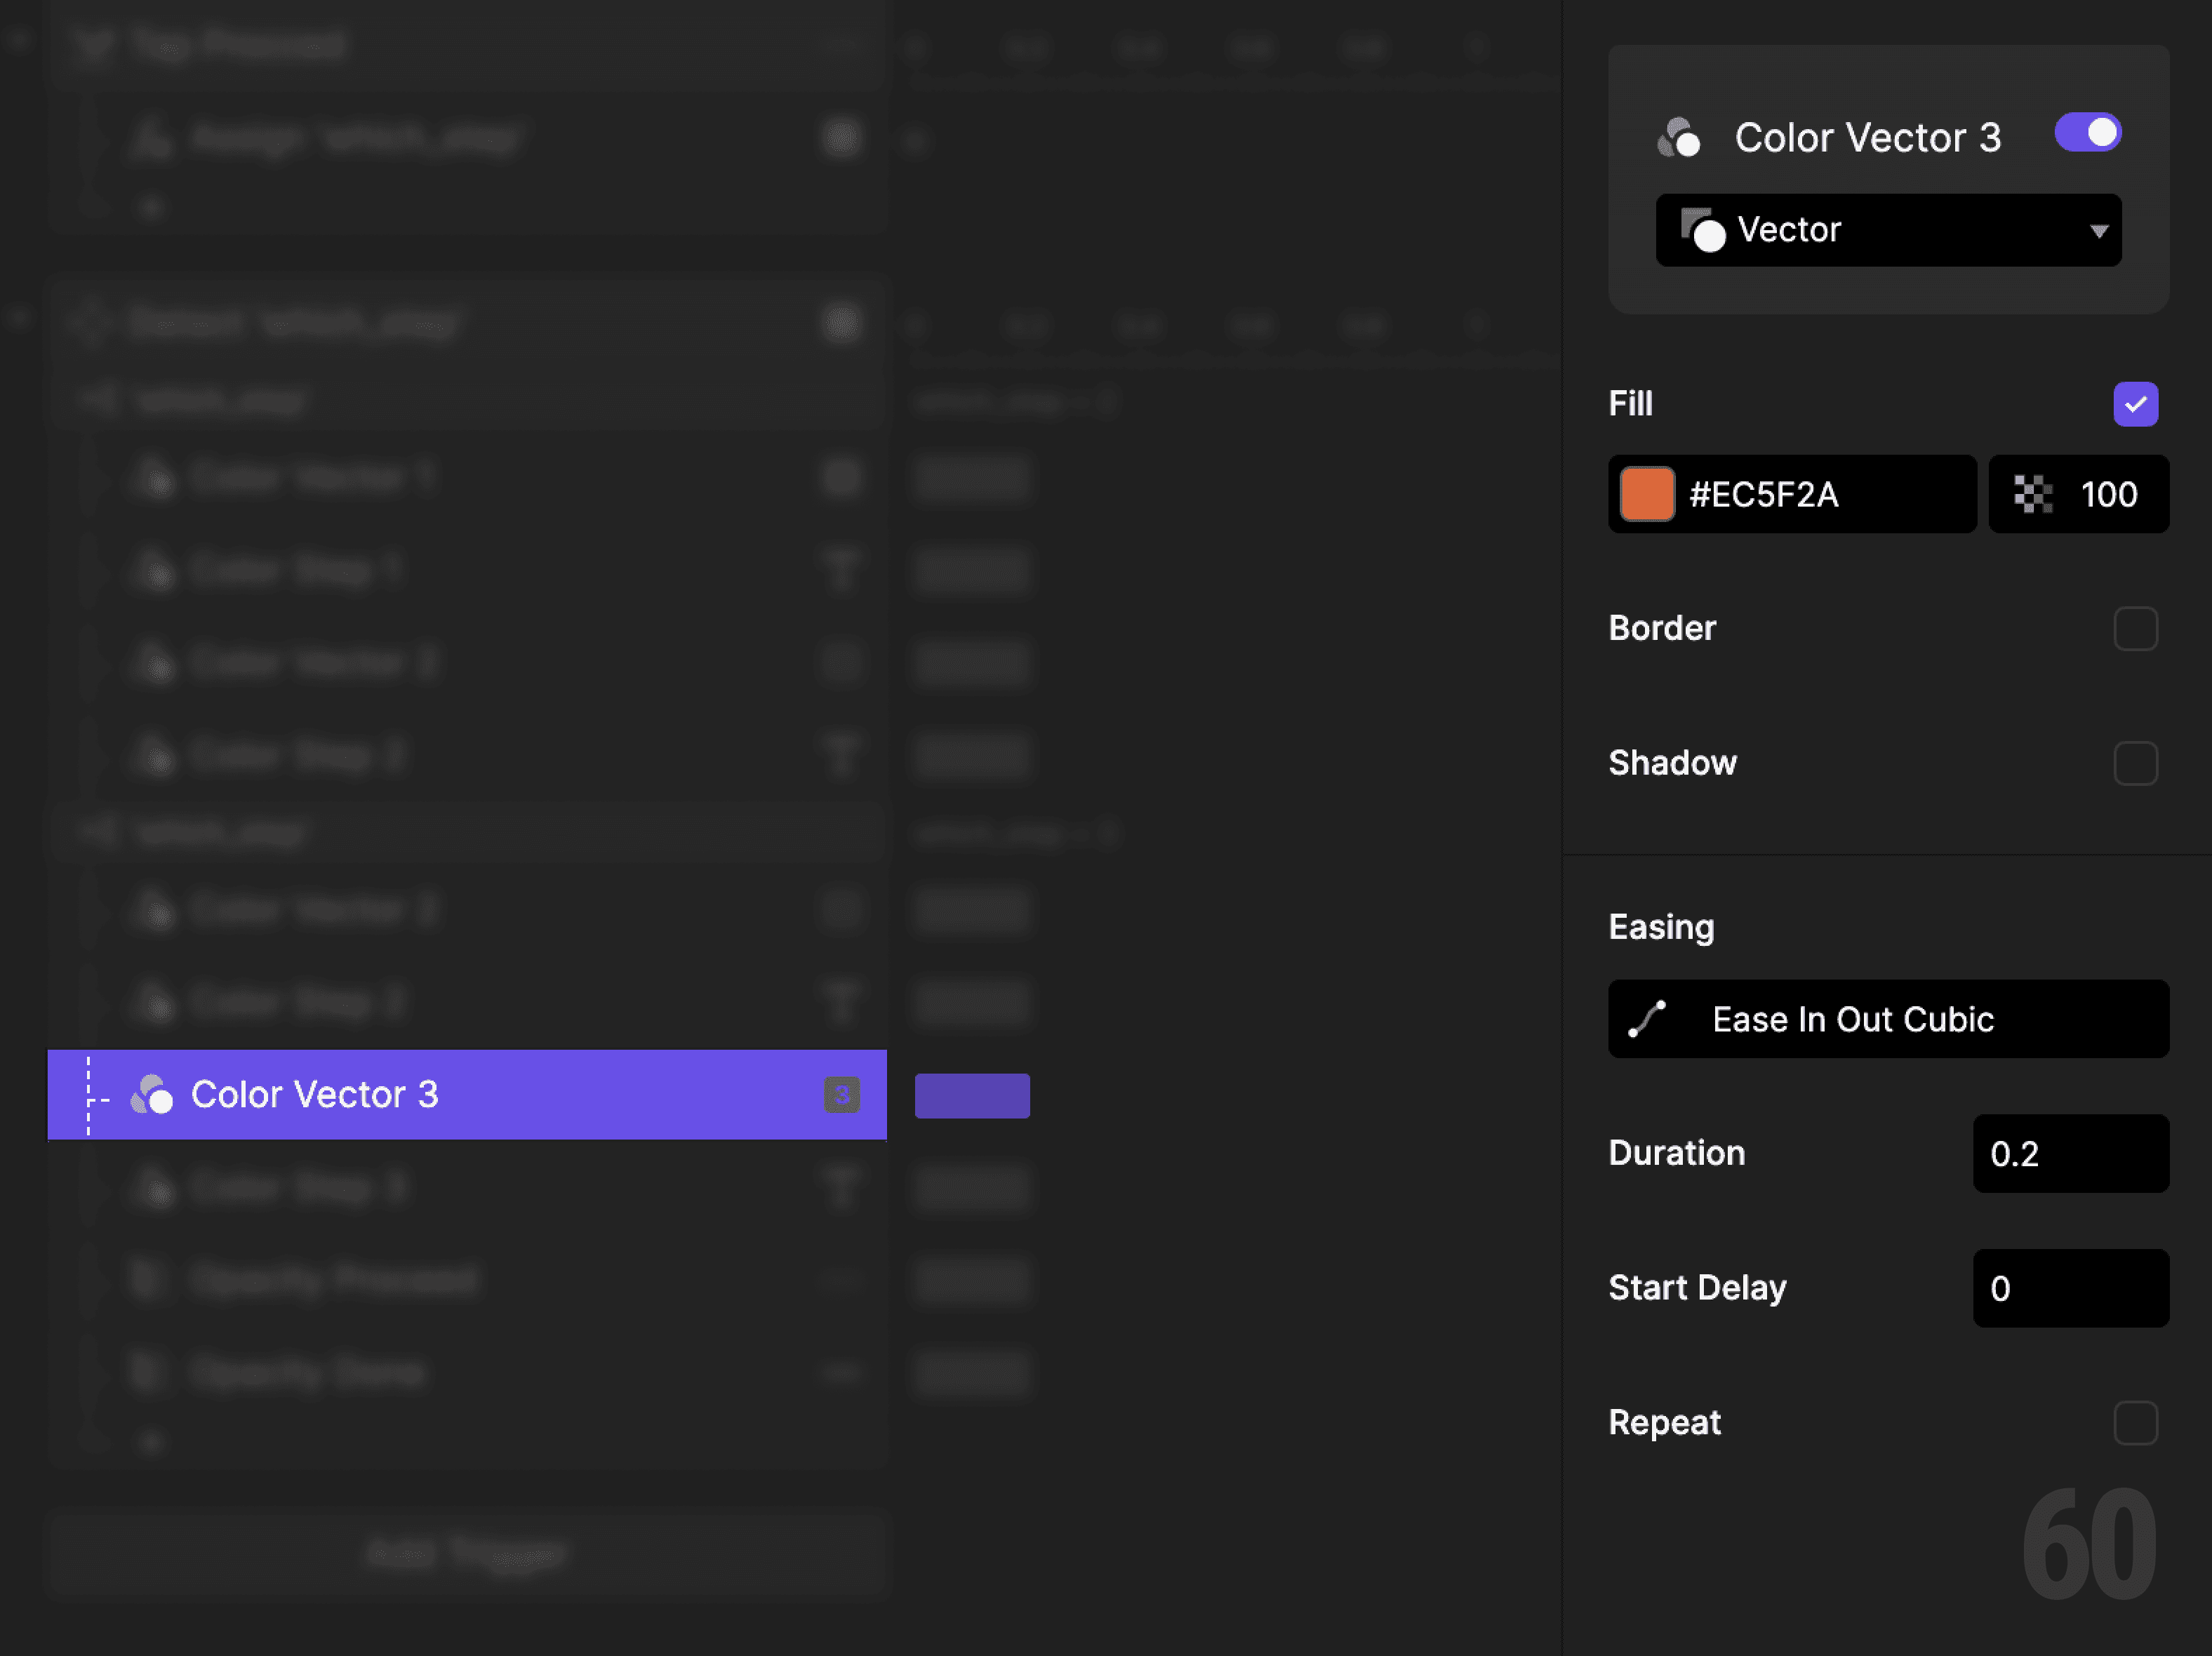Click the chevron arrow on the Vector dropdown
This screenshot has height=1656, width=2212.
[2098, 230]
